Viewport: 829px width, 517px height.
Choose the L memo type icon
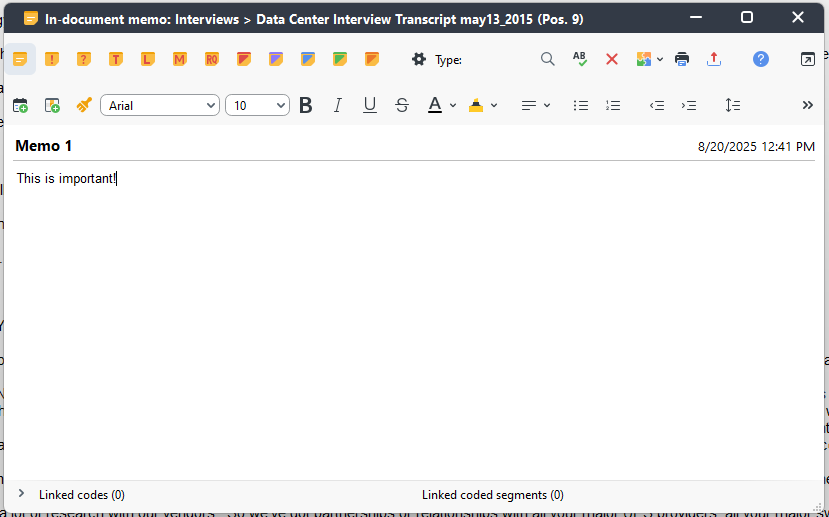(148, 59)
